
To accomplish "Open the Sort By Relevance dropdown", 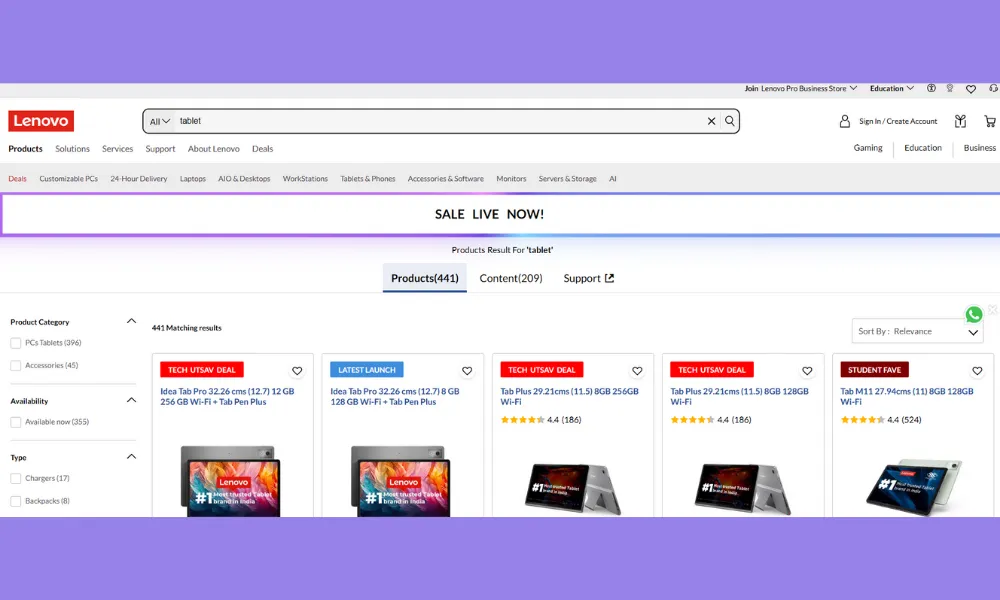I will point(918,331).
